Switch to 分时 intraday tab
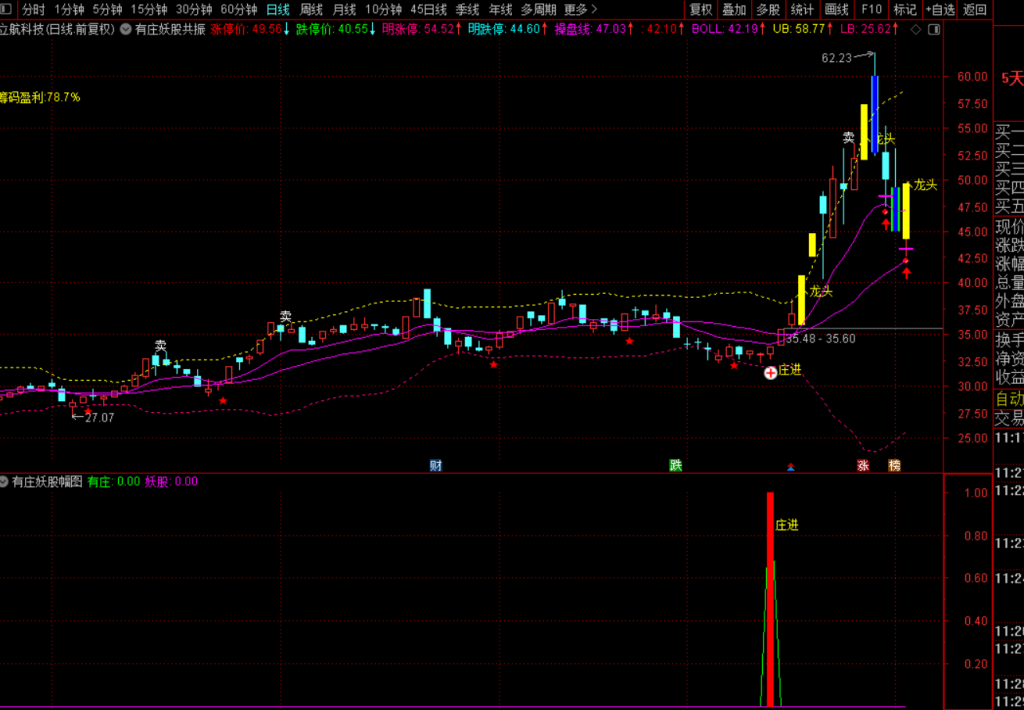Screen dimensions: 1024x710 point(34,9)
